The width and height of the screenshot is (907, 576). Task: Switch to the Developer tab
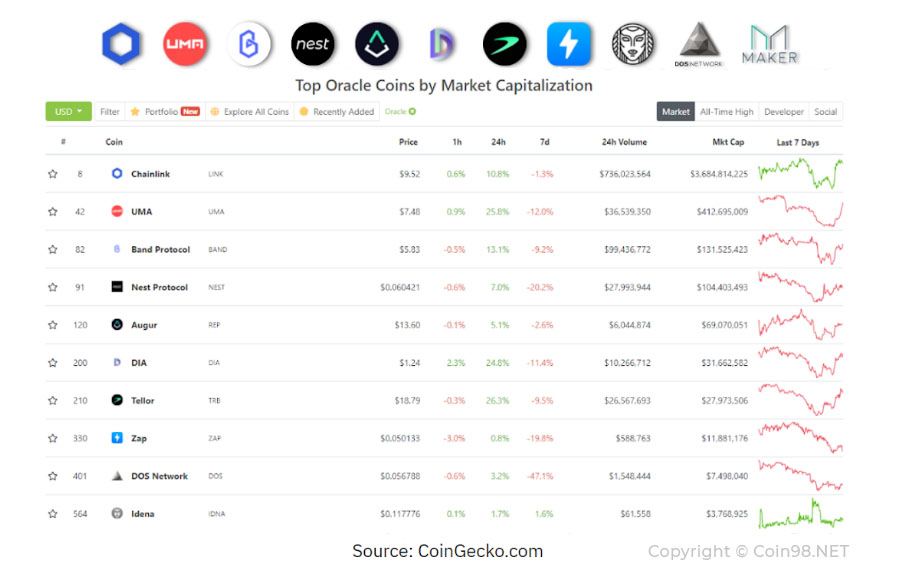(x=783, y=112)
